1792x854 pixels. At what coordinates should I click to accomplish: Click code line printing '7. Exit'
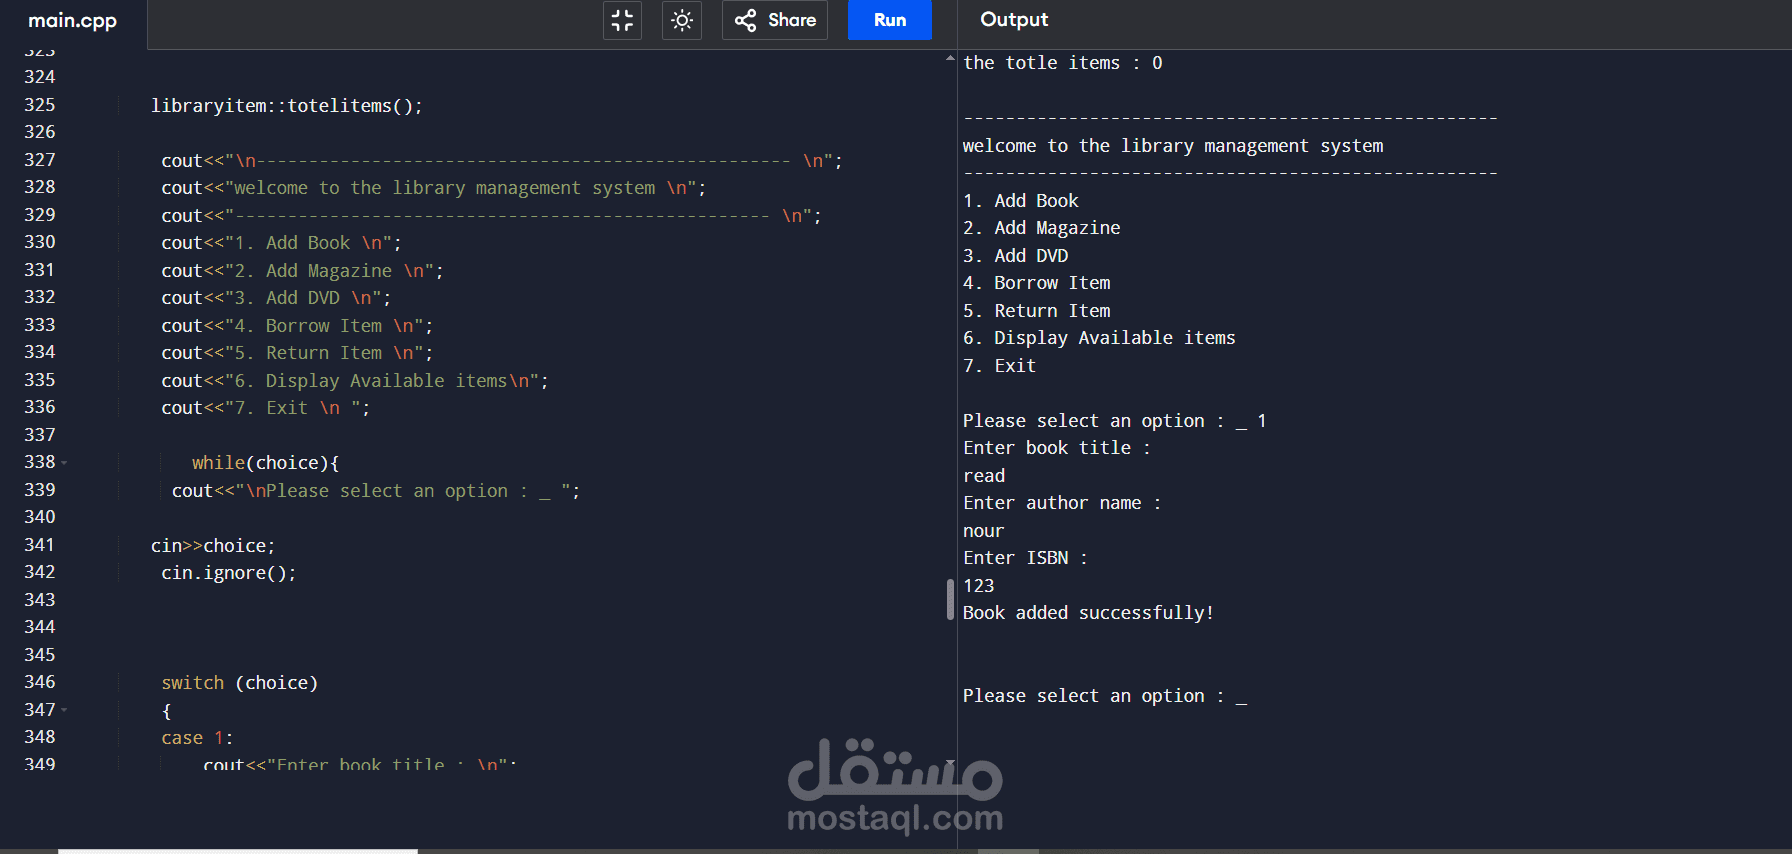coord(266,408)
